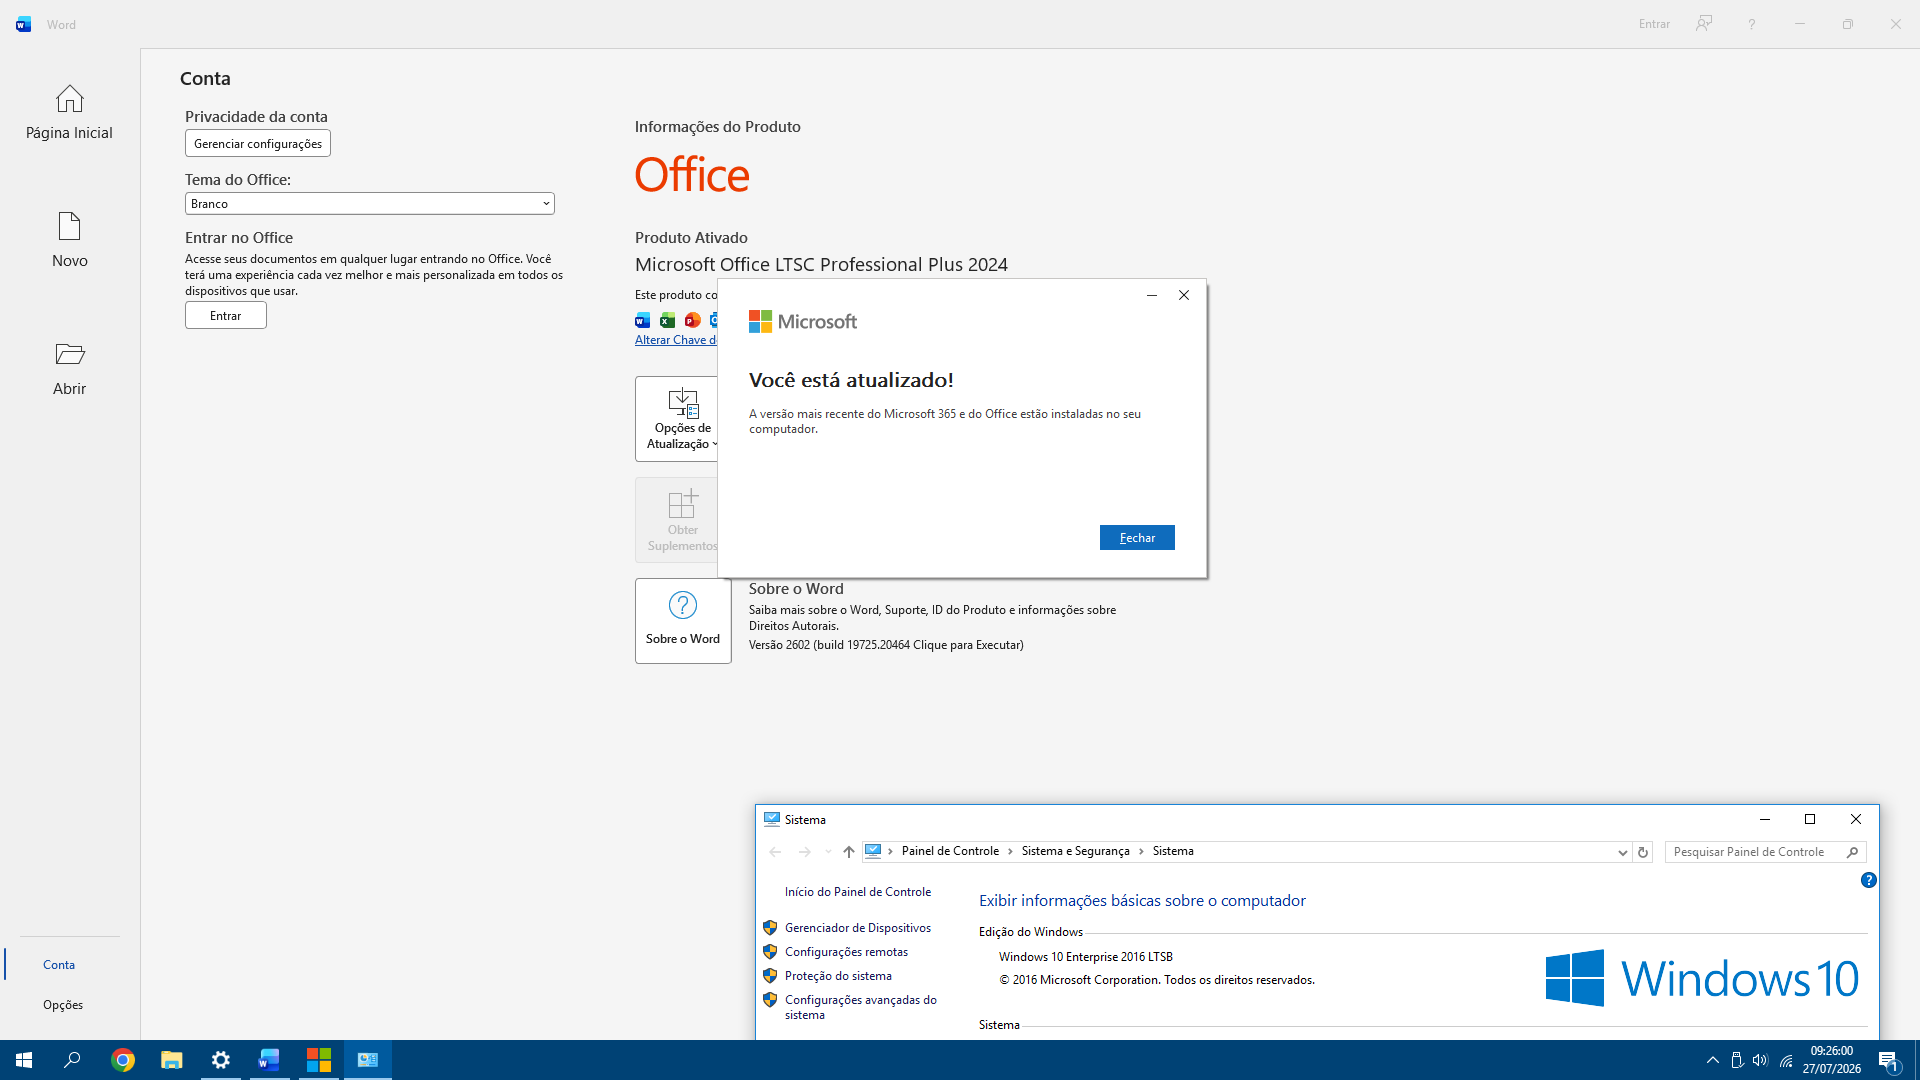
Task: Click the Entrar button under Entrar no Office
Action: 226,316
